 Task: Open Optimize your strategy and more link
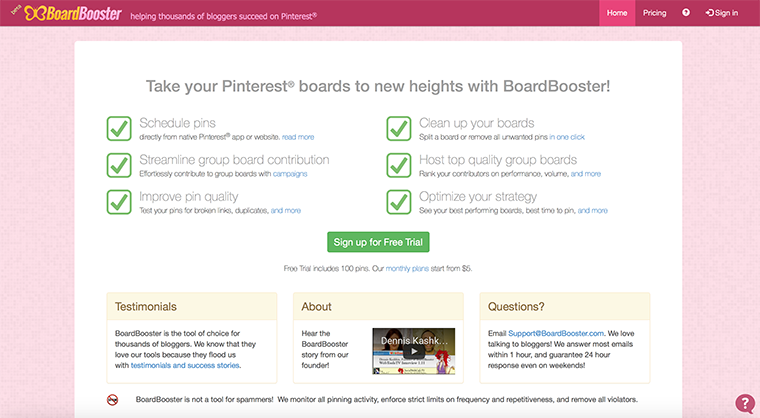click(593, 210)
